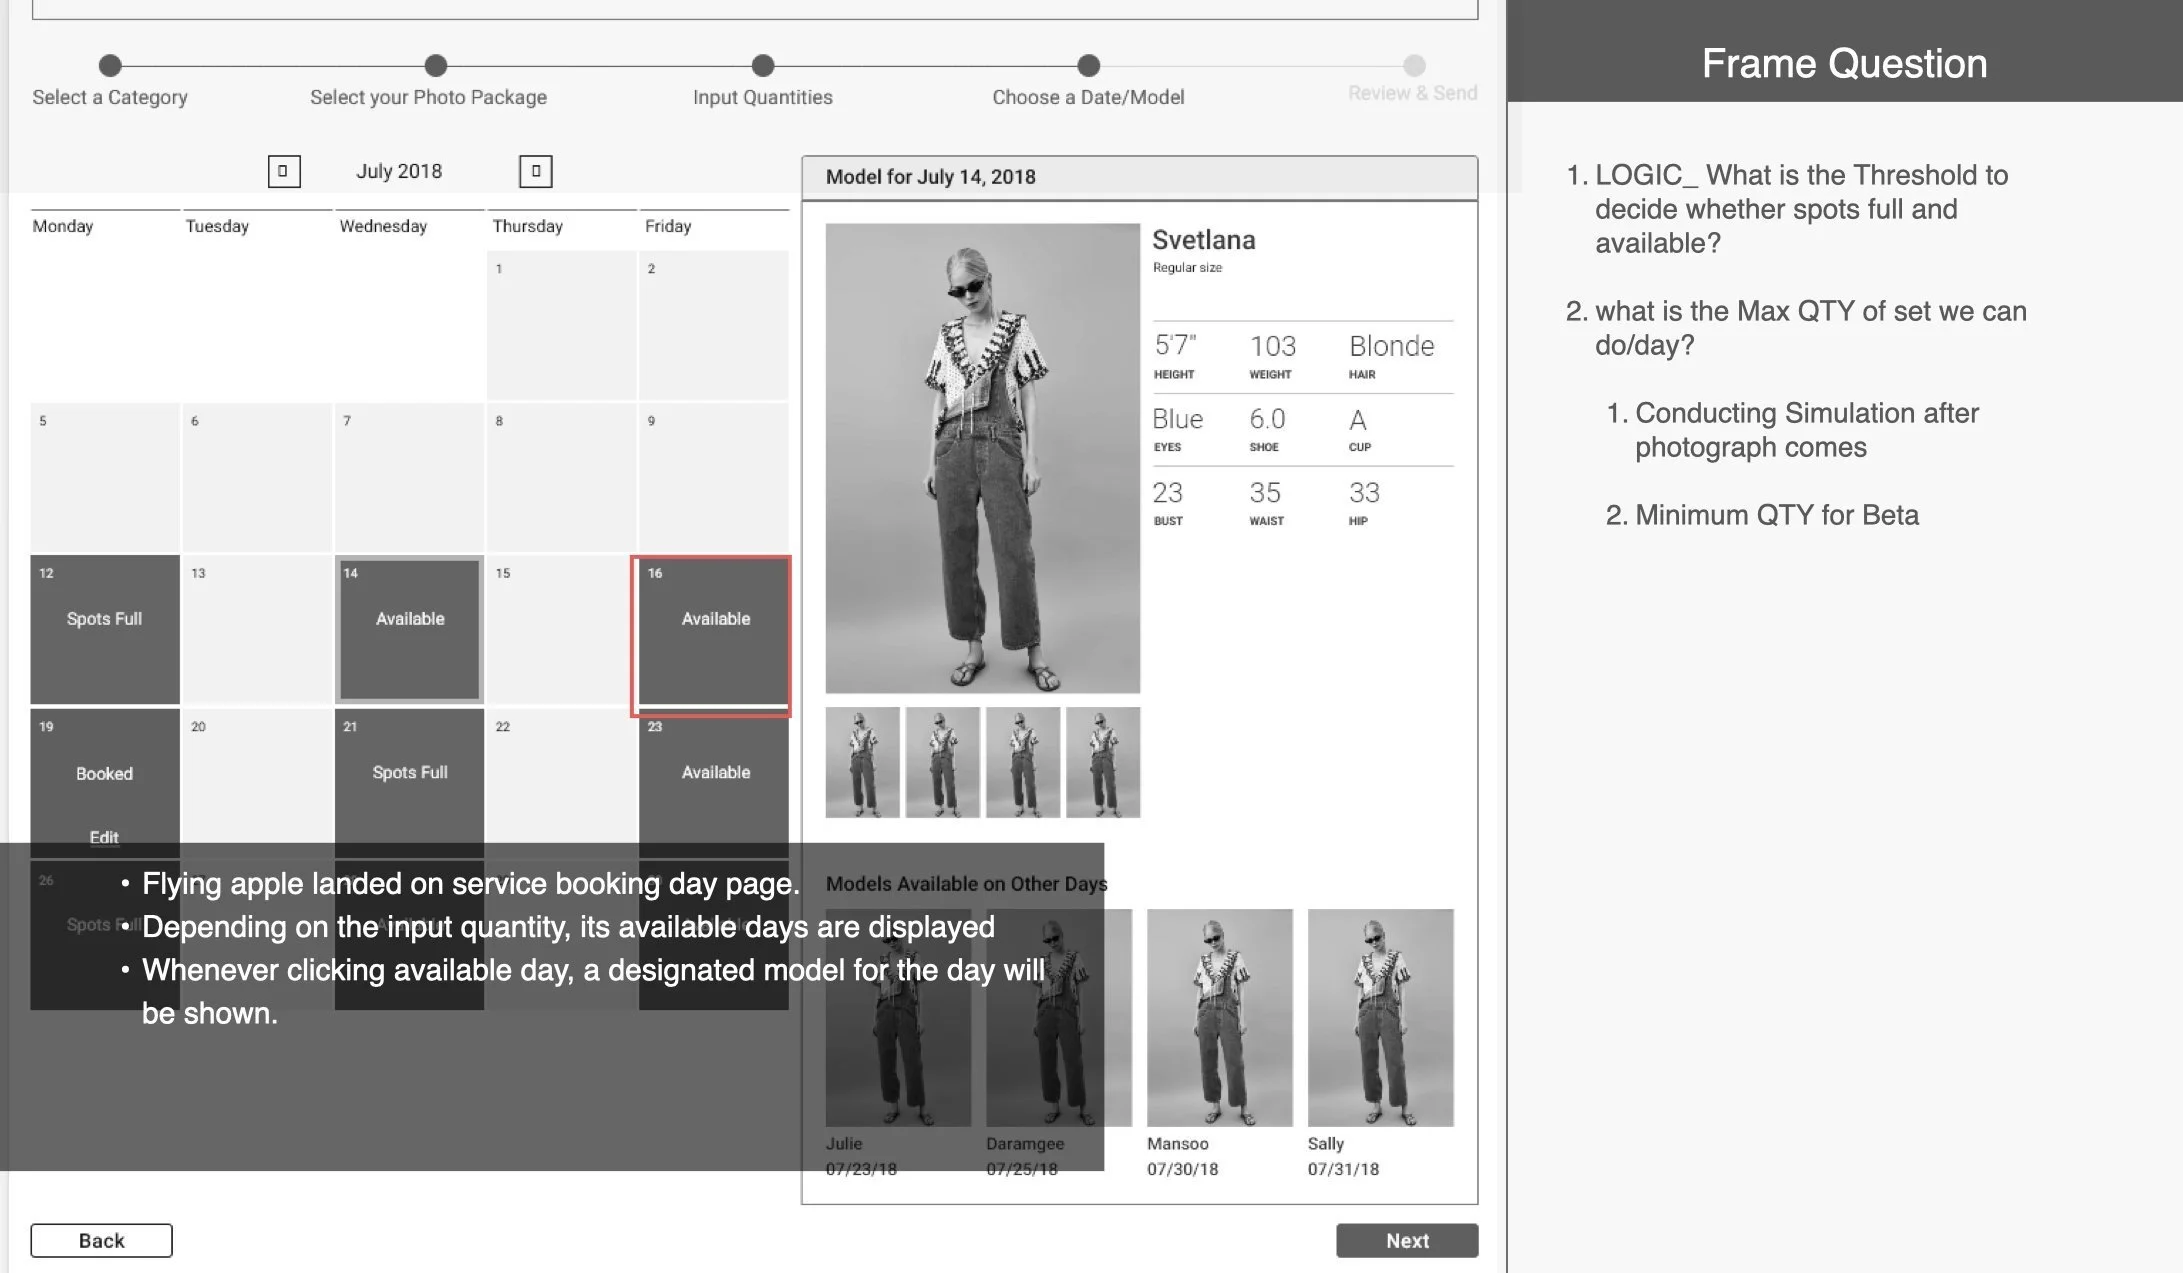Click the Spots Full cell on July 12
This screenshot has width=2183, height=1273.
point(103,618)
